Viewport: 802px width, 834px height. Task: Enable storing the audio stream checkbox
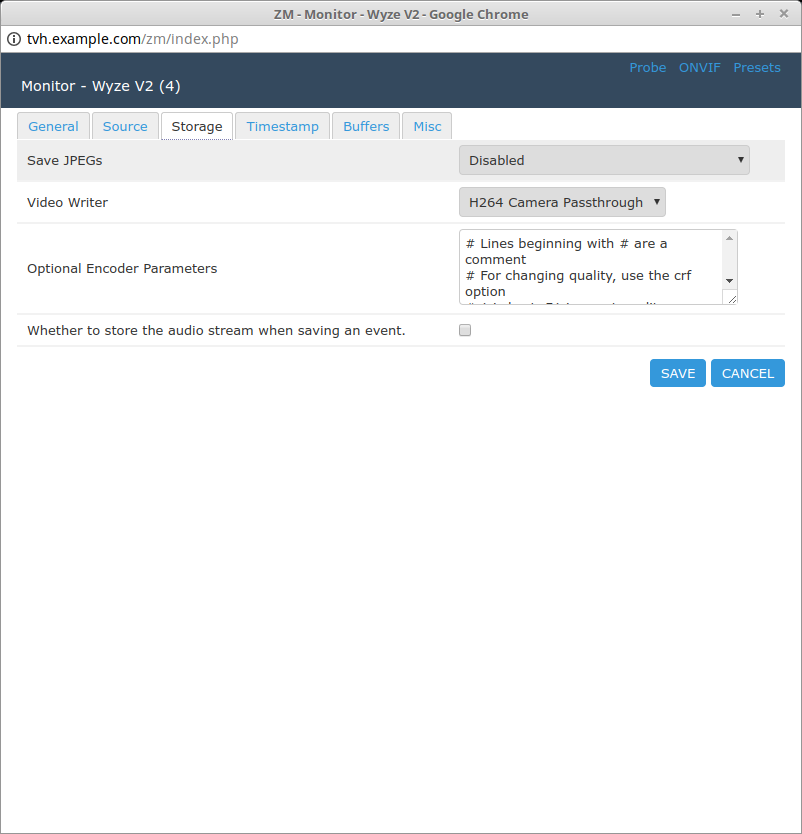(x=465, y=330)
